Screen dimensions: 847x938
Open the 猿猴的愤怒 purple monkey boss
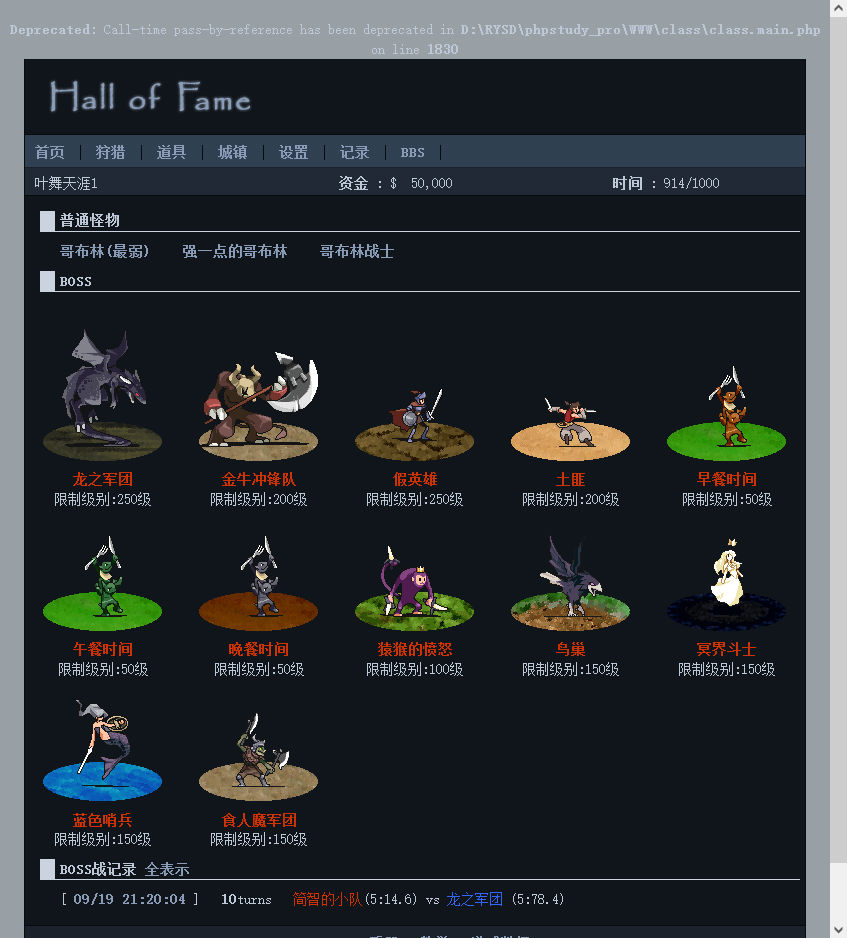tap(415, 587)
